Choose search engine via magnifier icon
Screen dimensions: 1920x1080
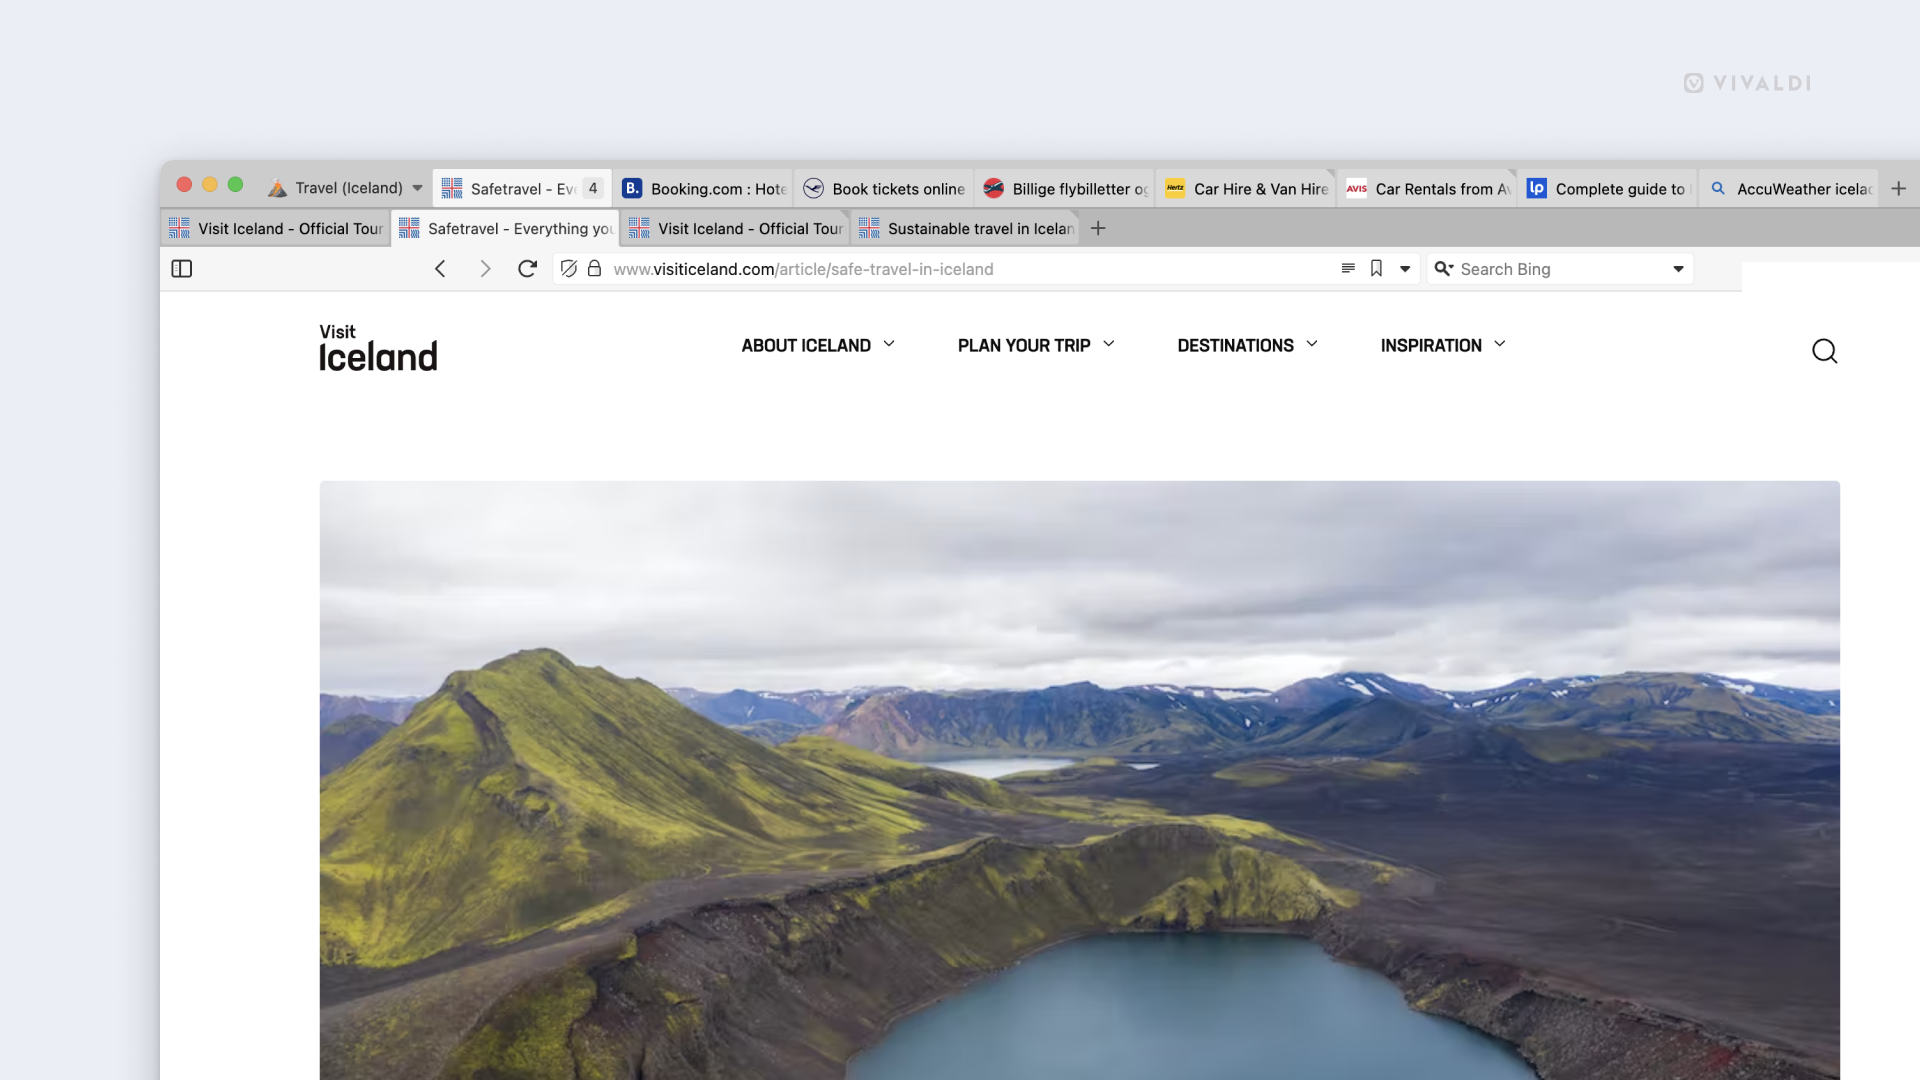click(x=1443, y=269)
